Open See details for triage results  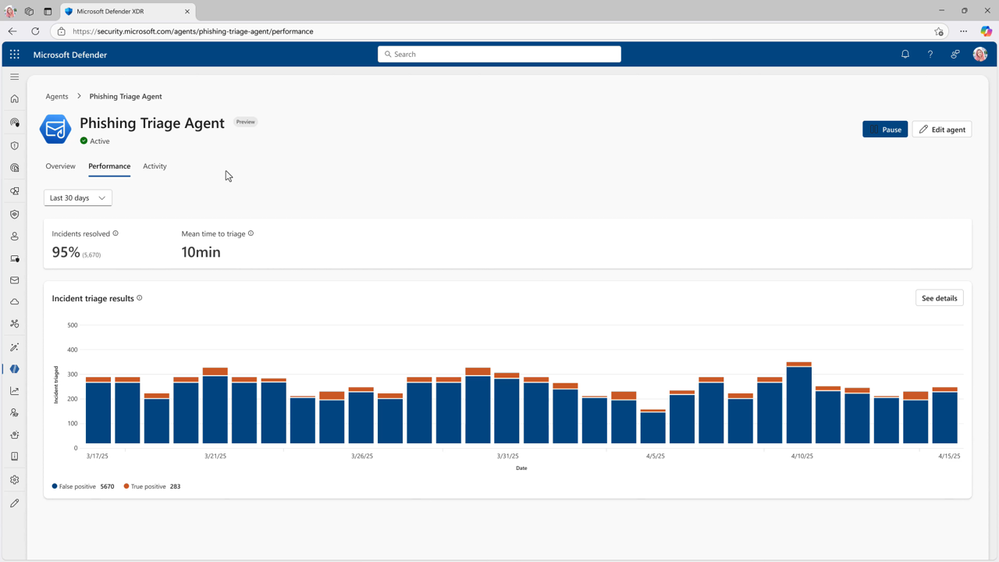coord(939,298)
